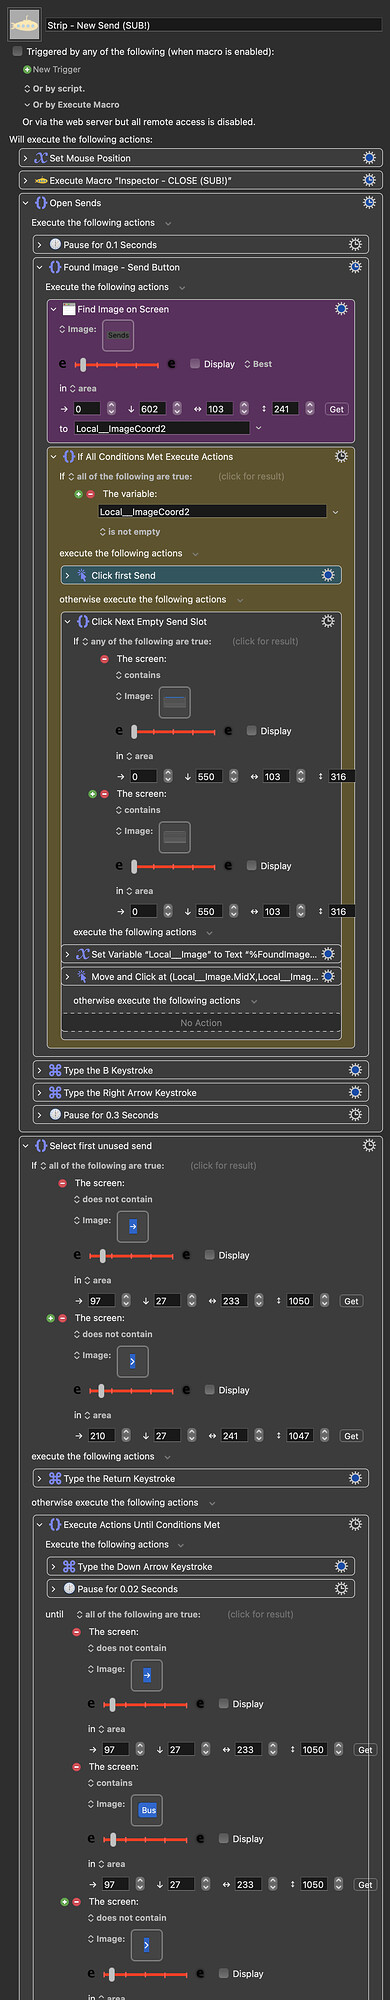Open gear menu for Type the Return Keystroke
Viewport: 390px width, 2000px height.
tap(355, 1478)
